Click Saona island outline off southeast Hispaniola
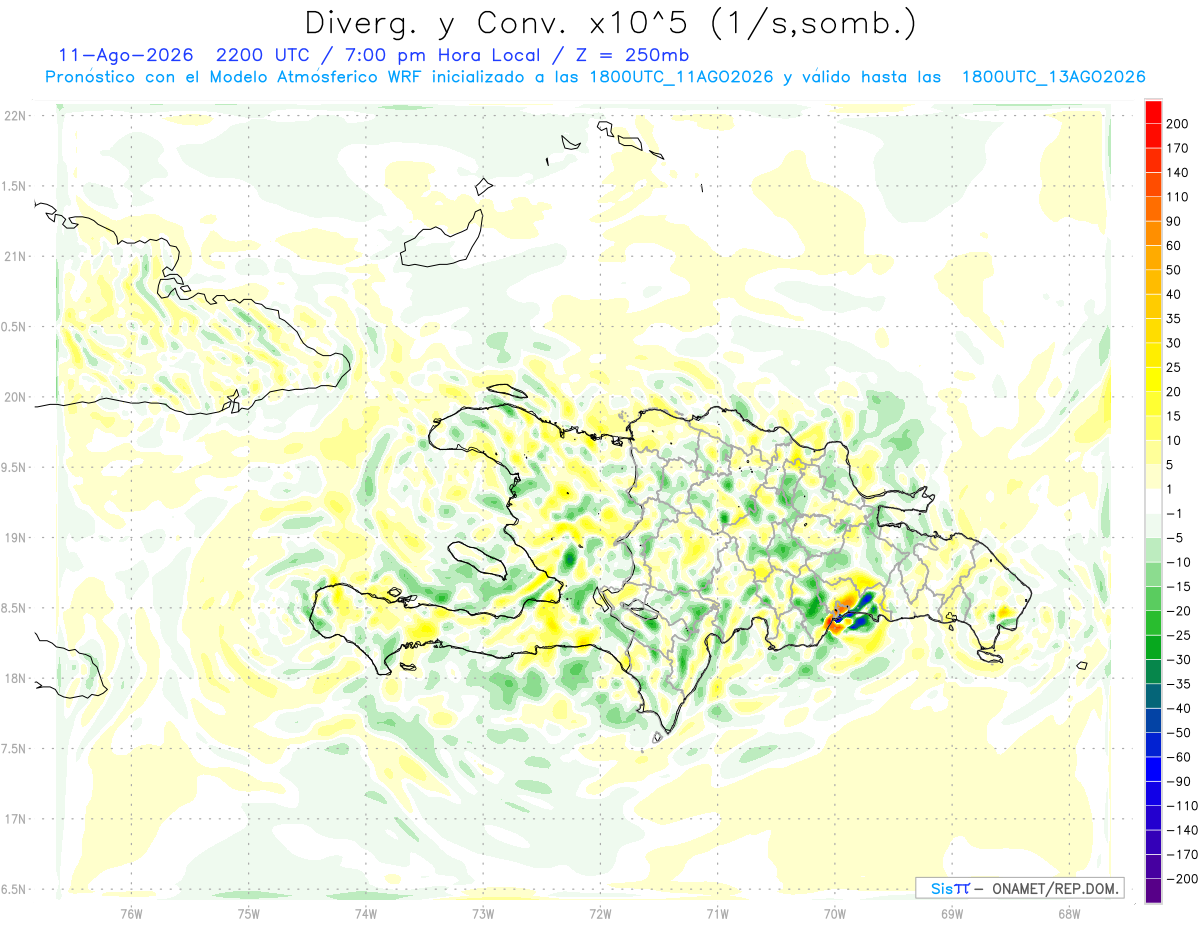Viewport: 1200px width, 927px height. coord(990,656)
